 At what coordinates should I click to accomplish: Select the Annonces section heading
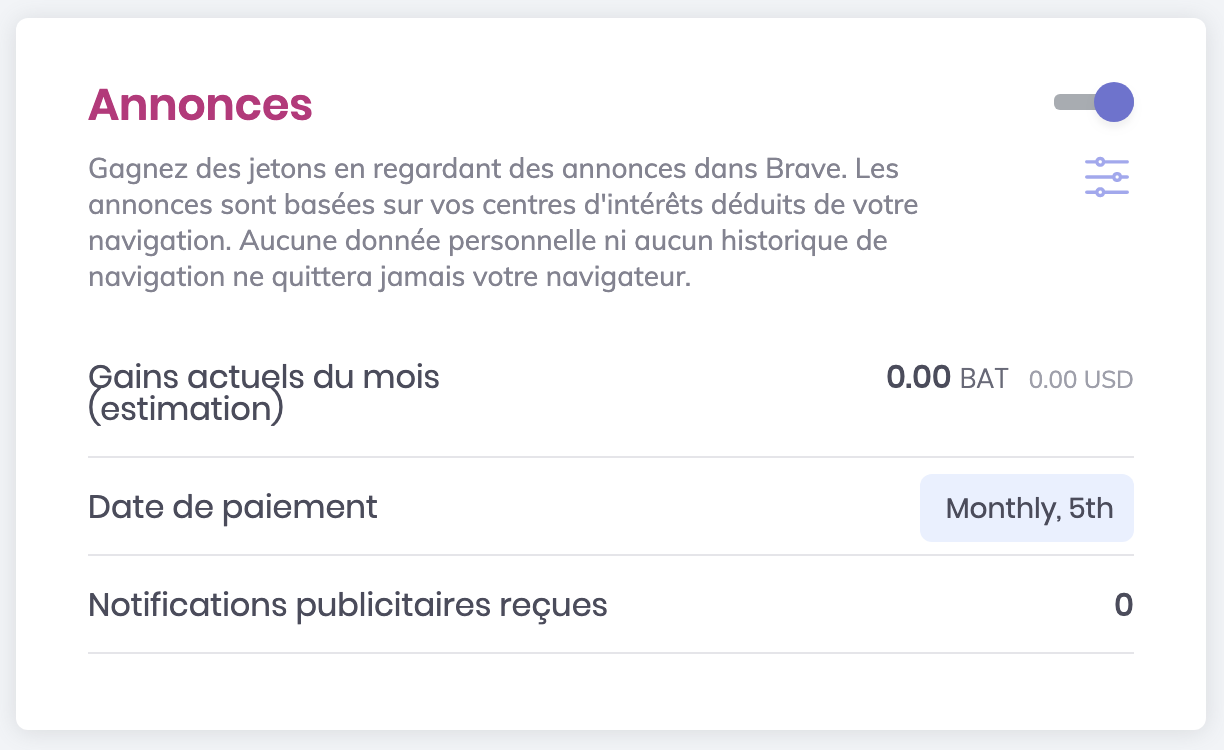tap(200, 105)
